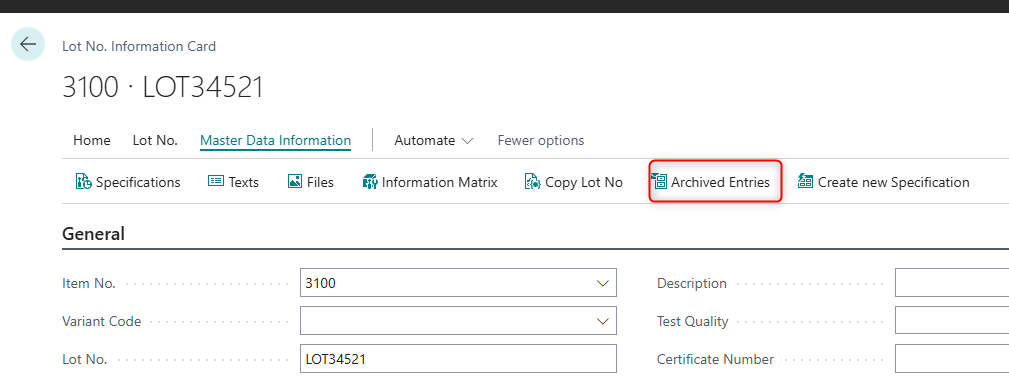Click the Texts icon
This screenshot has width=1009, height=378.
(216, 182)
